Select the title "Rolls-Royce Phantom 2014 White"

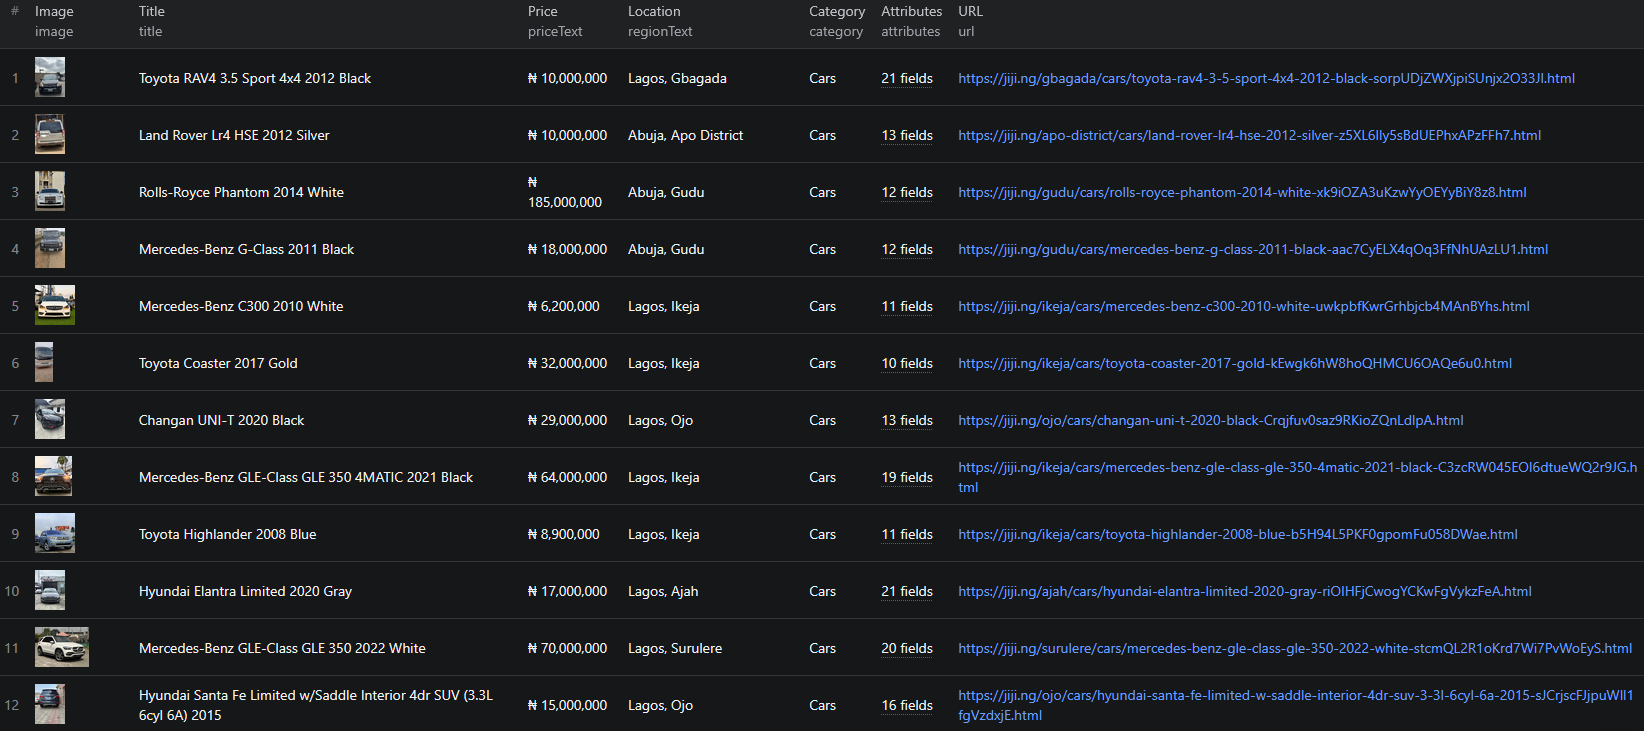coord(241,192)
